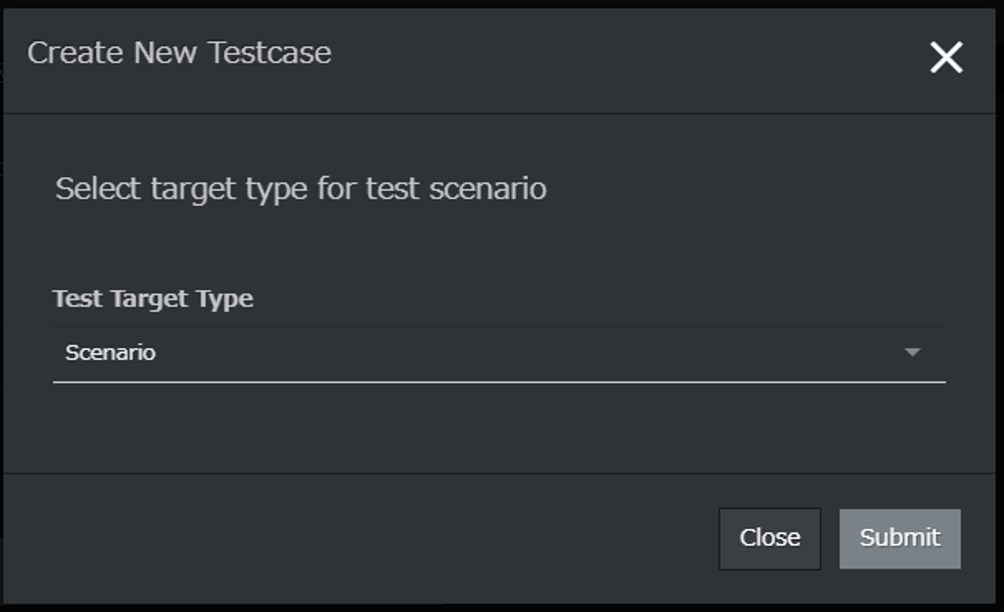Click the 'Create New Testcase' title
Viewport: 1004px width, 612px height.
(x=179, y=53)
